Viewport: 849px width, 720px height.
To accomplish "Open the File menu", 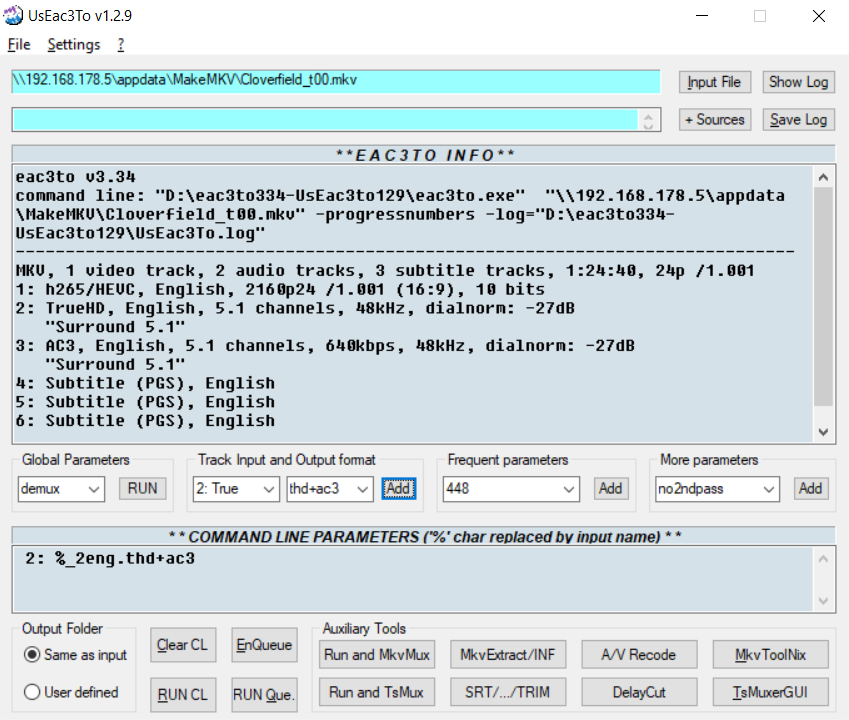I will 19,45.
